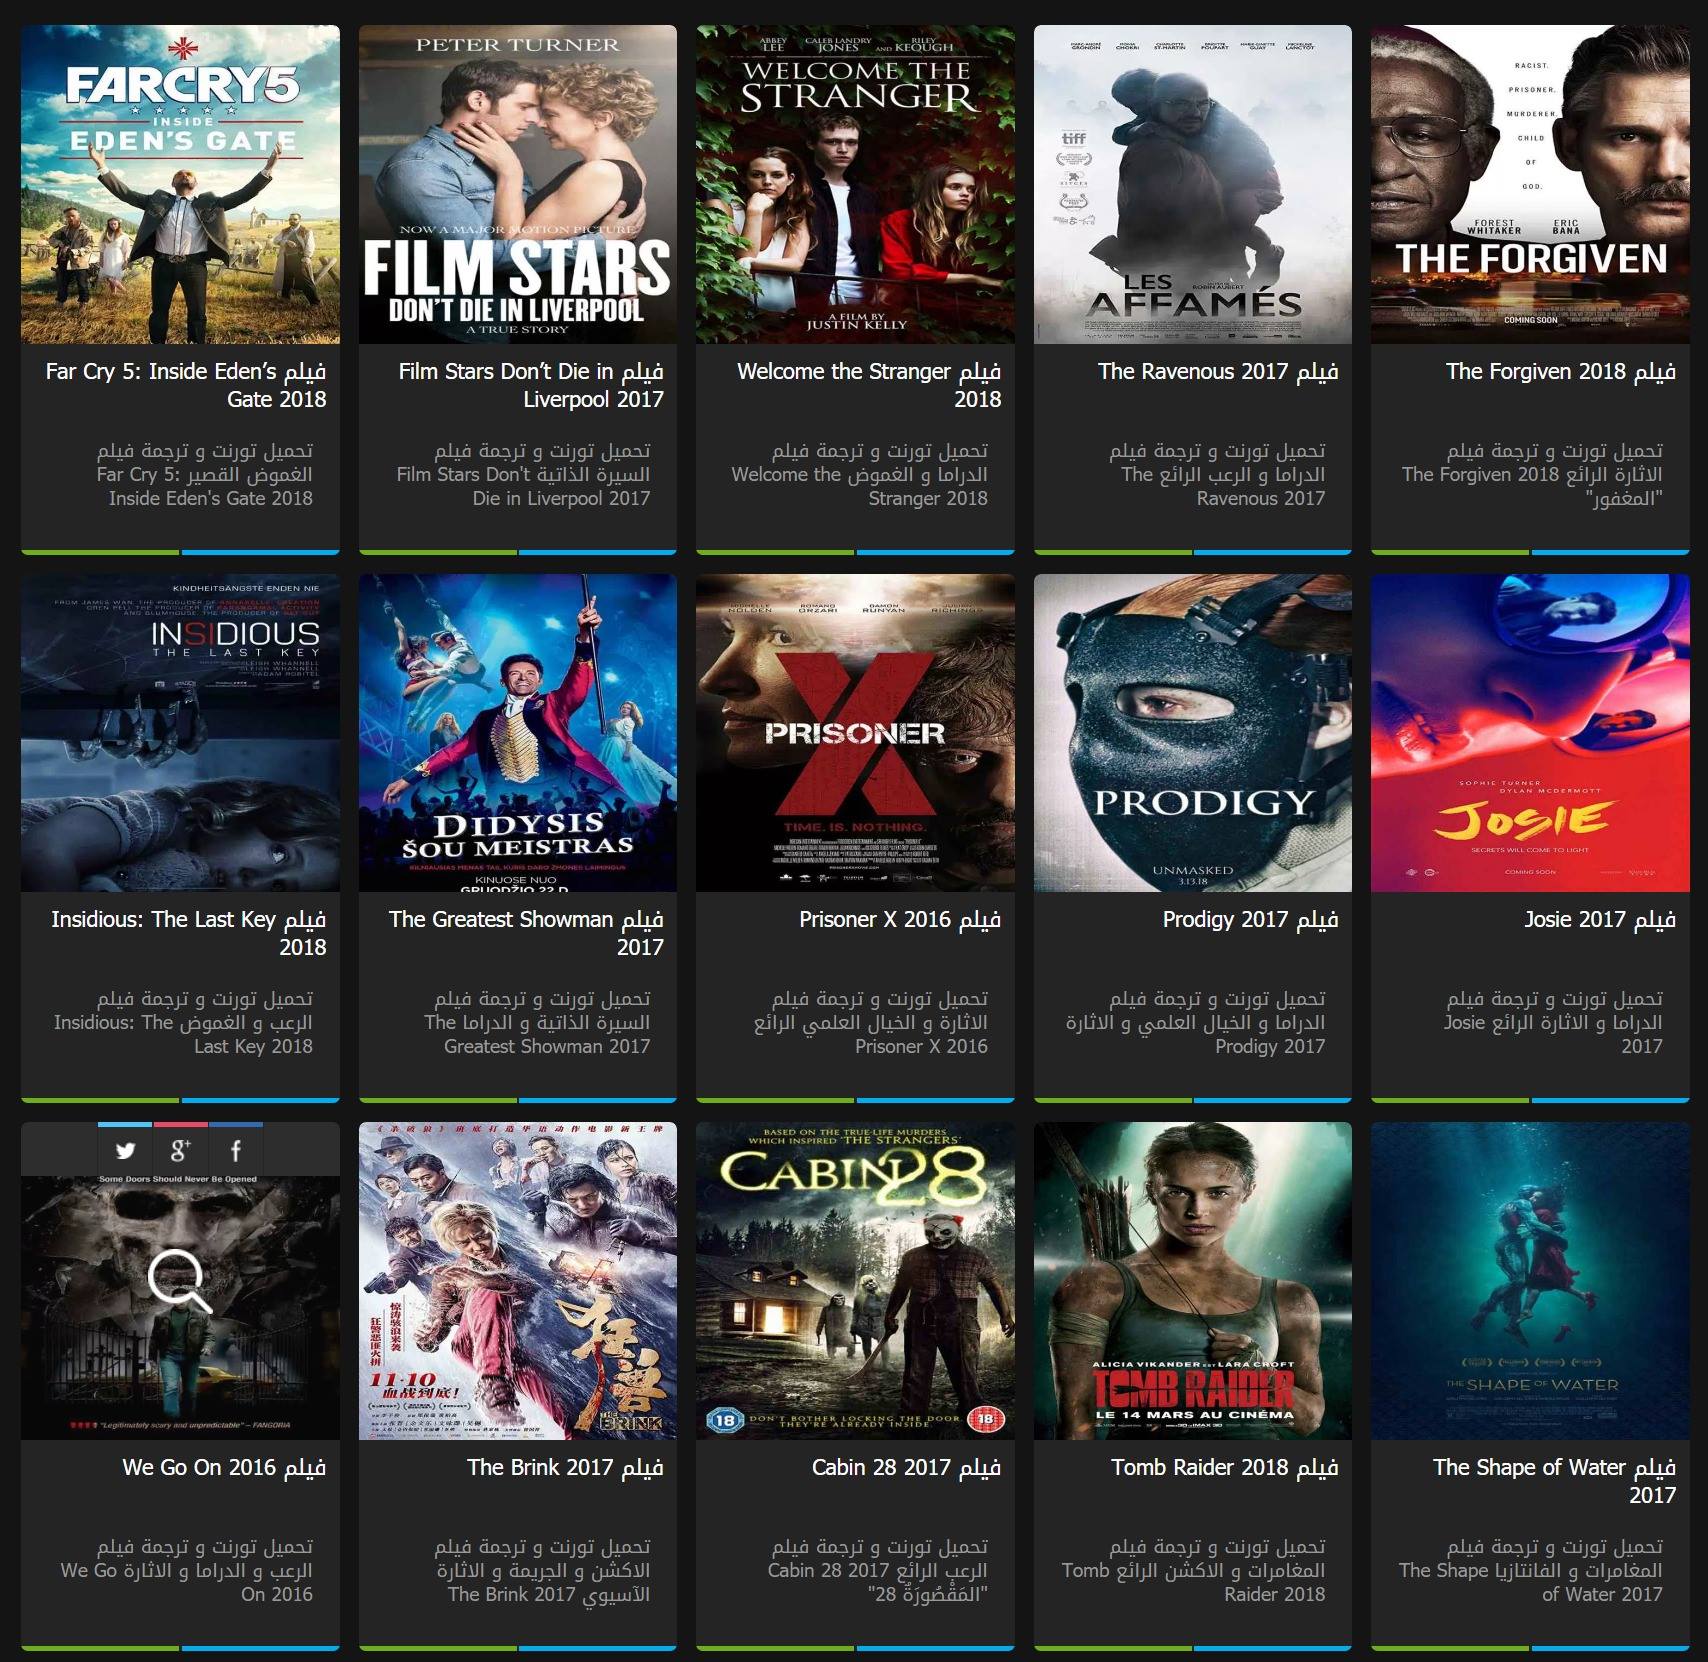Click the Film Stars Don't Die in Liverpool 2017 title
The width and height of the screenshot is (1708, 1662).
pyautogui.click(x=531, y=385)
